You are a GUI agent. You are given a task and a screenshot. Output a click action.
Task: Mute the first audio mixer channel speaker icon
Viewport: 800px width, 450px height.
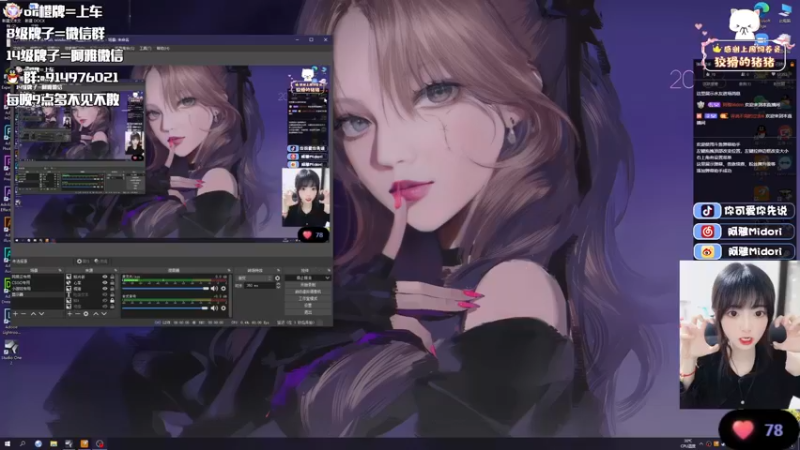click(214, 288)
